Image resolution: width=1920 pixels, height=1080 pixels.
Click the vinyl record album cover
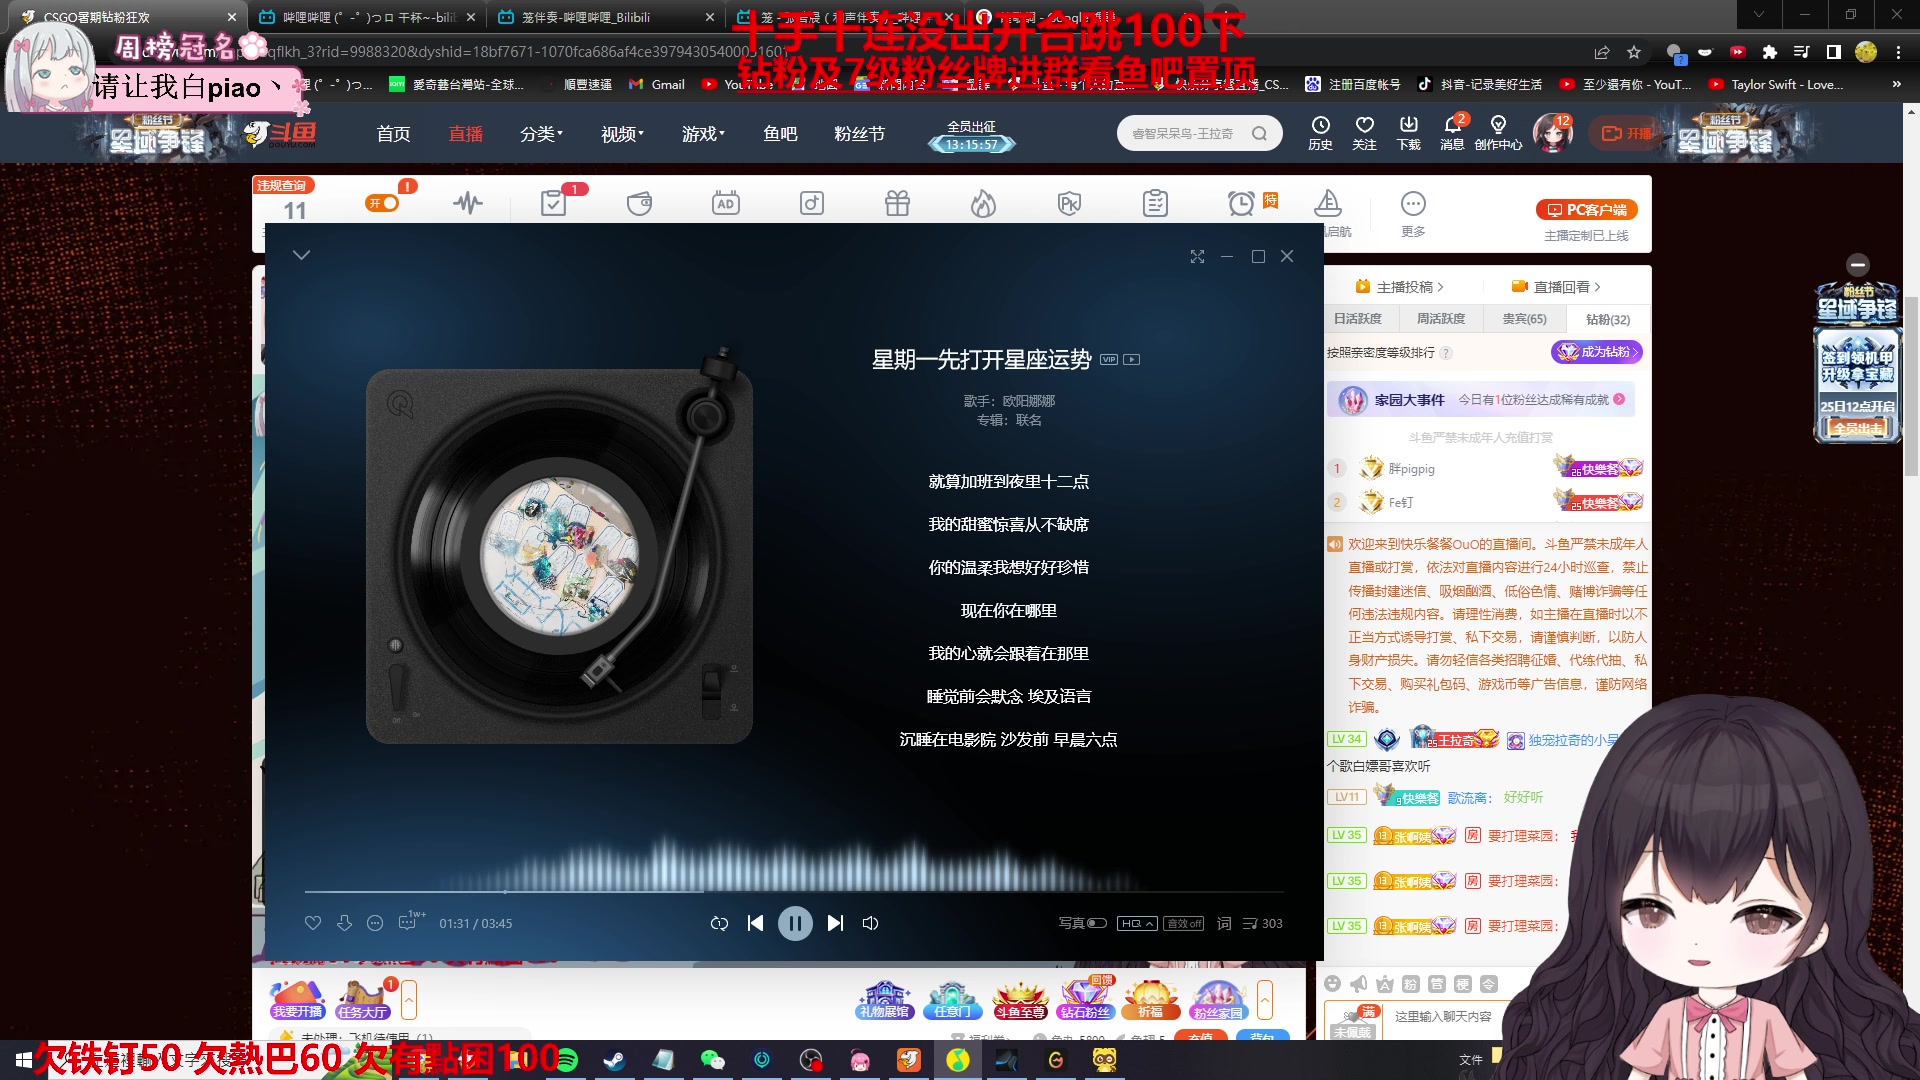coord(560,556)
